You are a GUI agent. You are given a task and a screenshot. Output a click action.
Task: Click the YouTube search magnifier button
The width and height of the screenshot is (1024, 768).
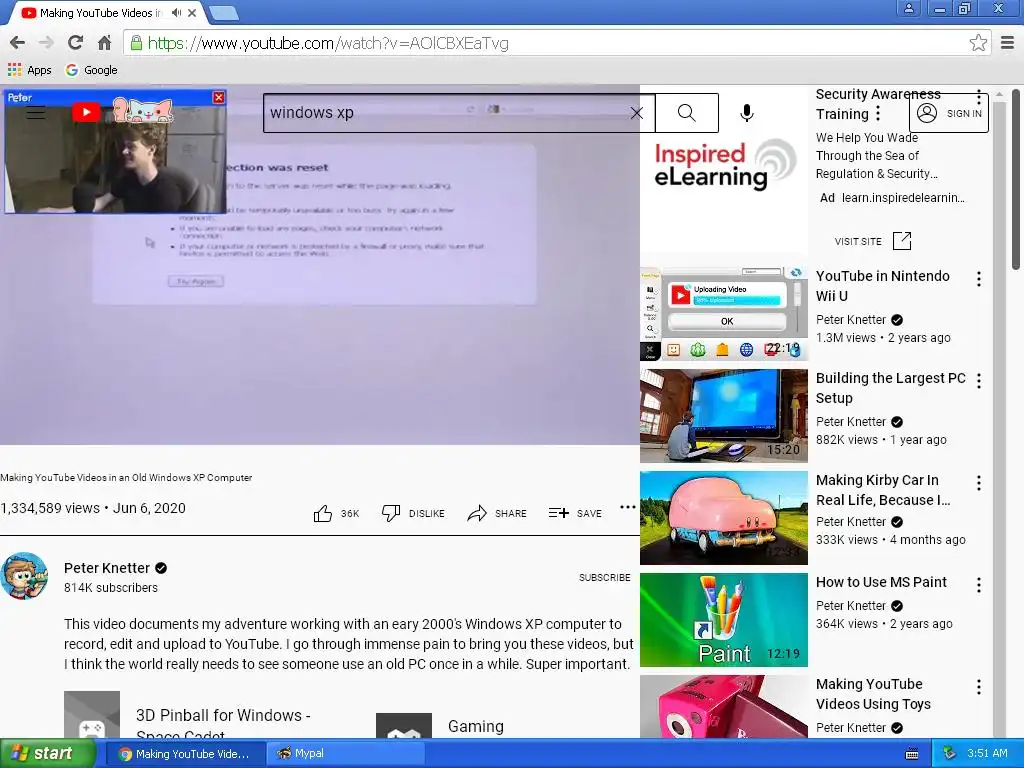pos(686,113)
